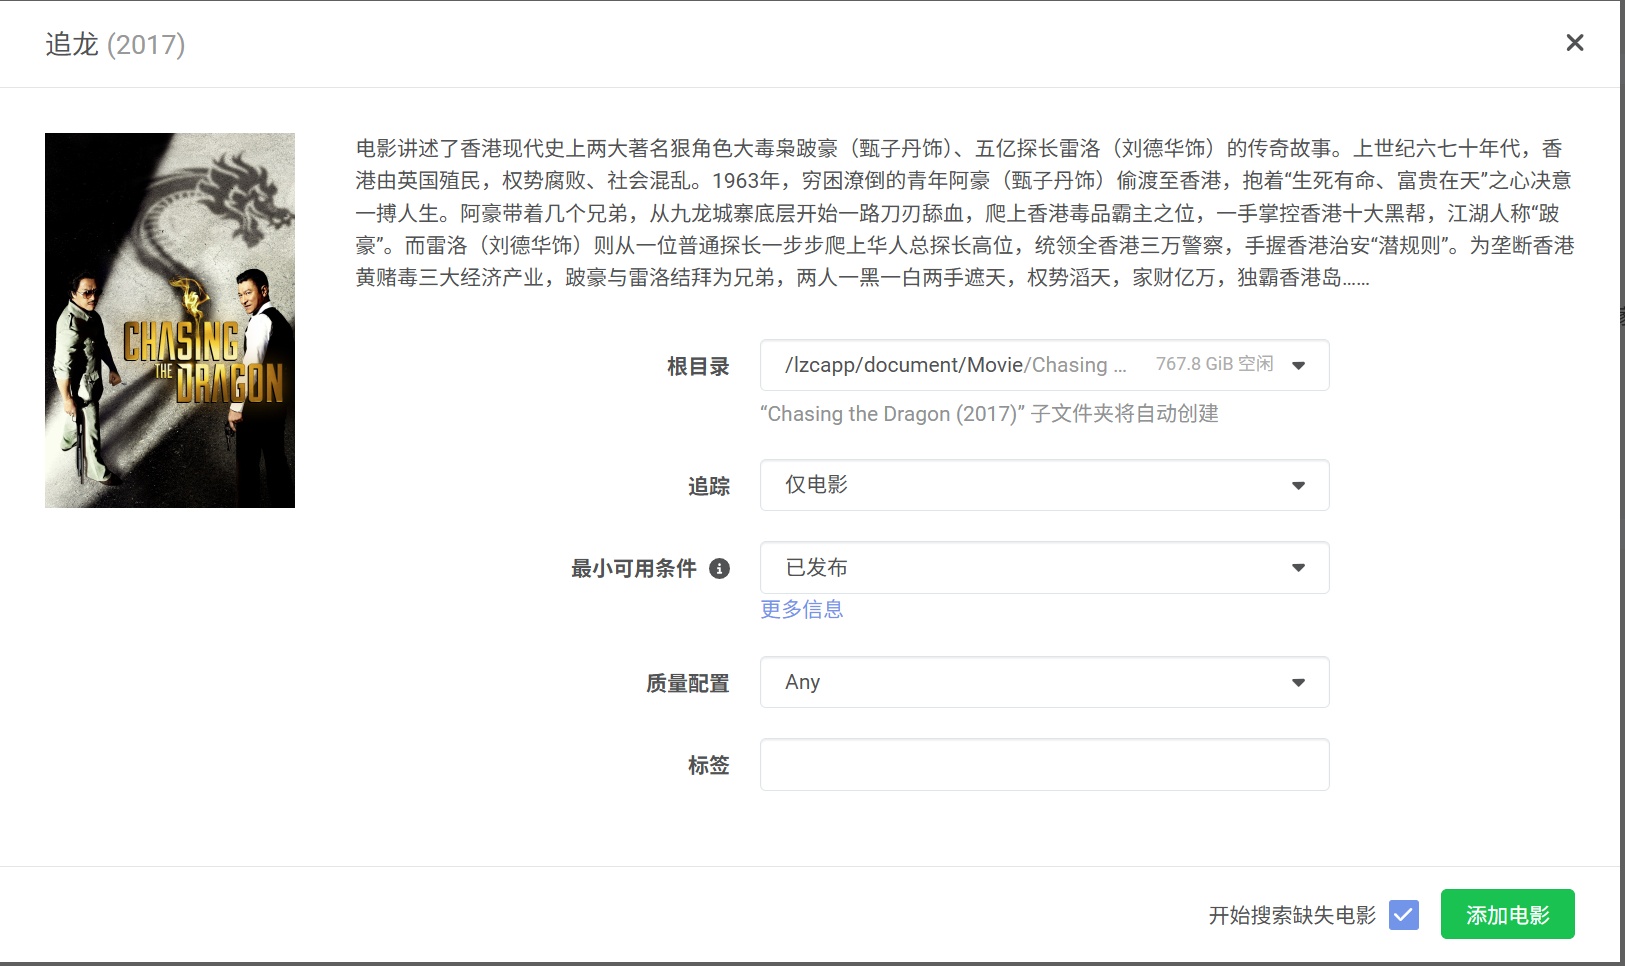Click the info icon beside 最小可用条件
This screenshot has height=966, width=1625.
[719, 568]
